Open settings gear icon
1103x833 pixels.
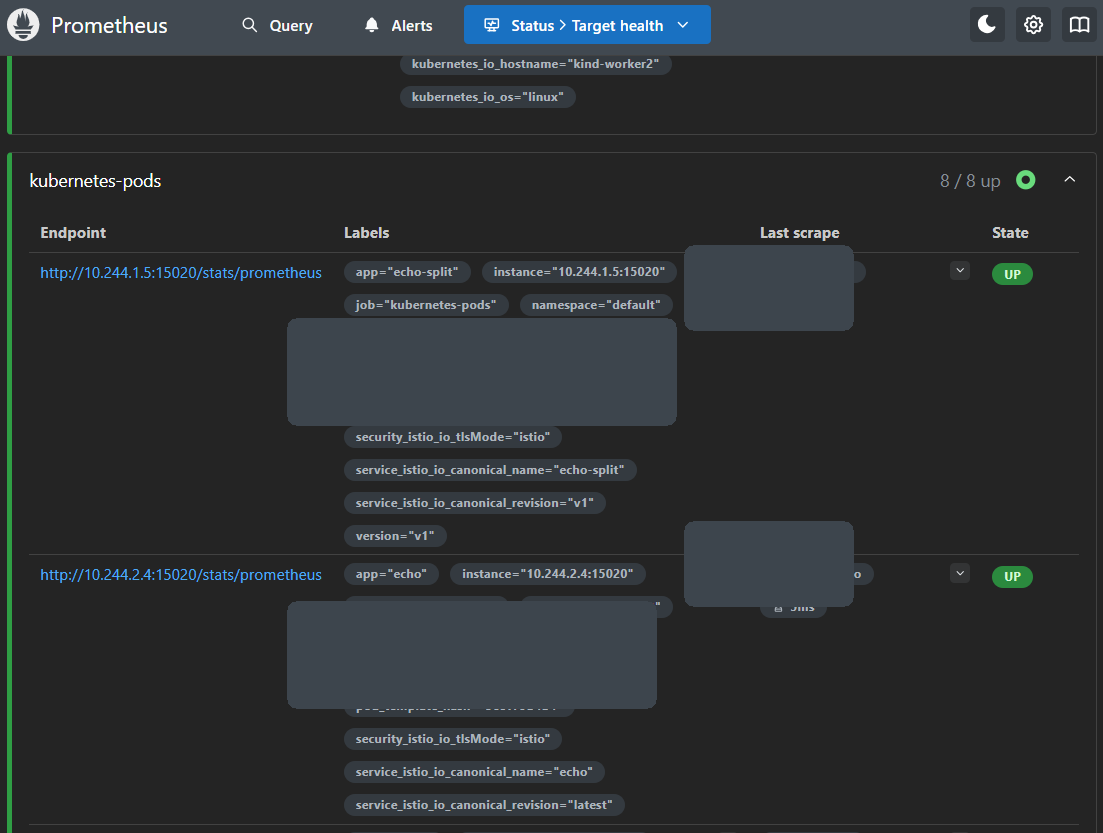pyautogui.click(x=1033, y=25)
